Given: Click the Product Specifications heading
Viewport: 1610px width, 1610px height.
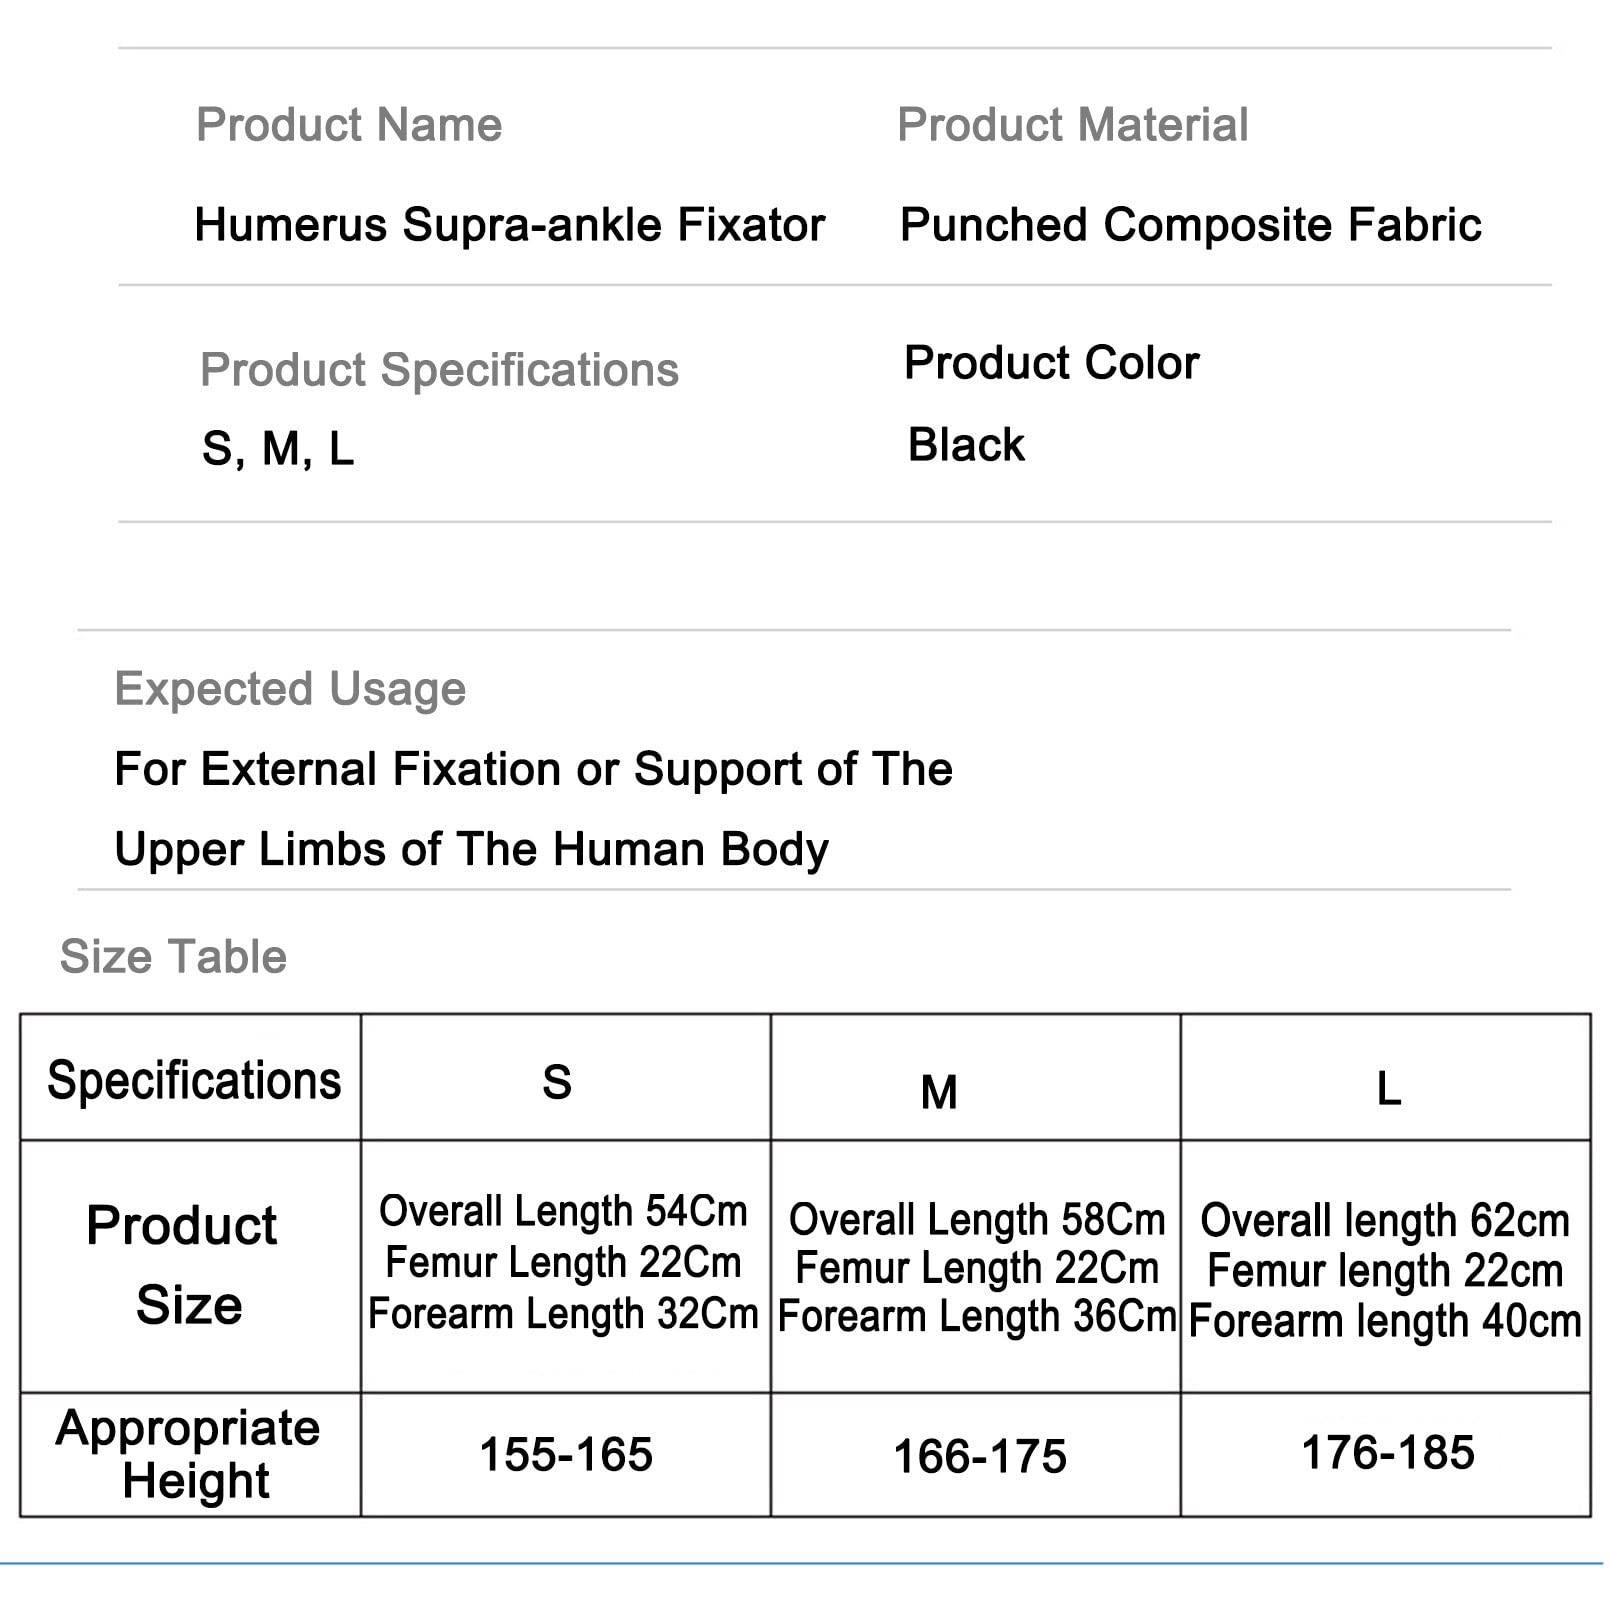Looking at the screenshot, I should pos(439,370).
